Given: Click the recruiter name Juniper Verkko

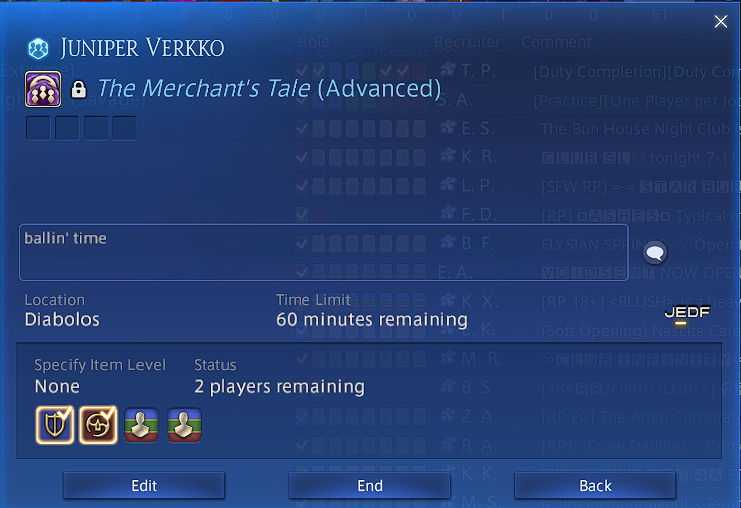Looking at the screenshot, I should coord(142,48).
